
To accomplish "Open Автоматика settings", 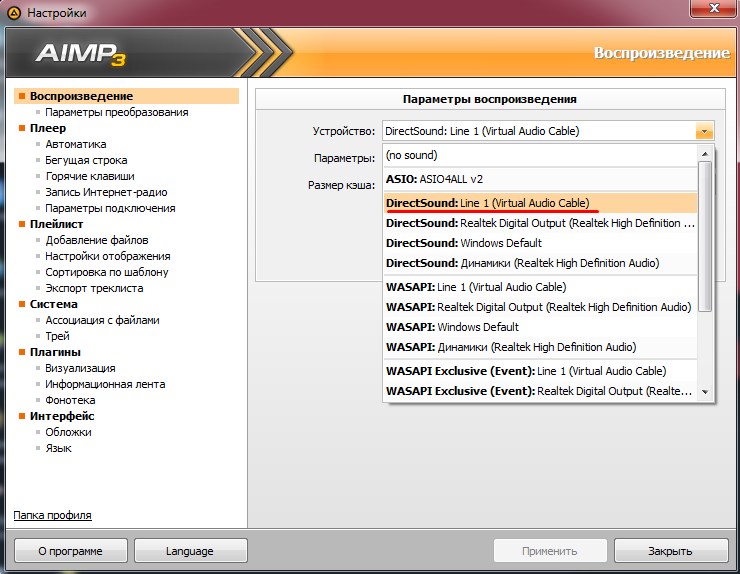I will (76, 144).
